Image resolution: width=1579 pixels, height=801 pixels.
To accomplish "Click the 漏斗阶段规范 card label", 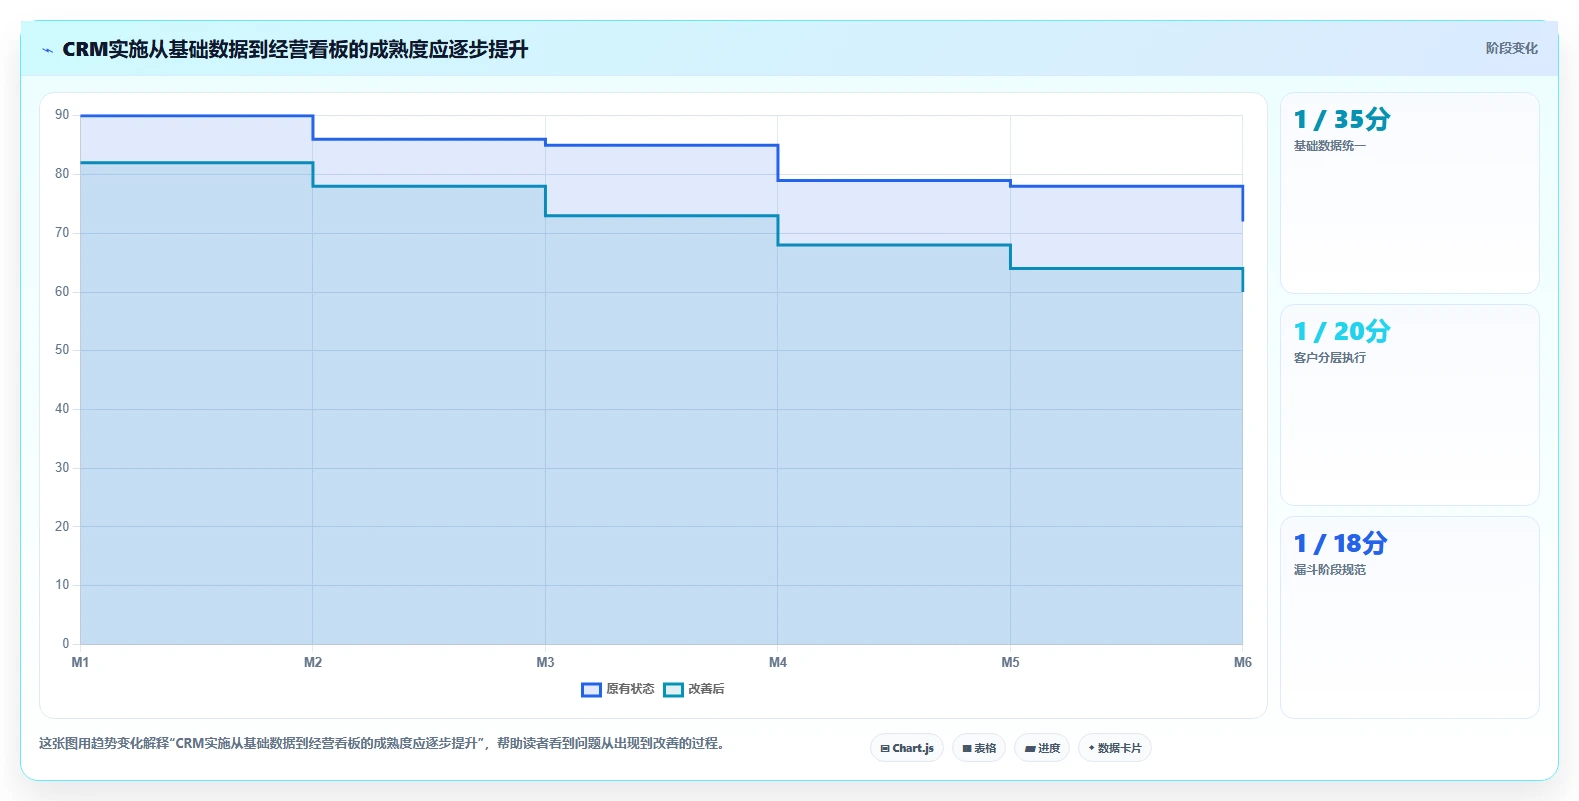I will point(1329,570).
